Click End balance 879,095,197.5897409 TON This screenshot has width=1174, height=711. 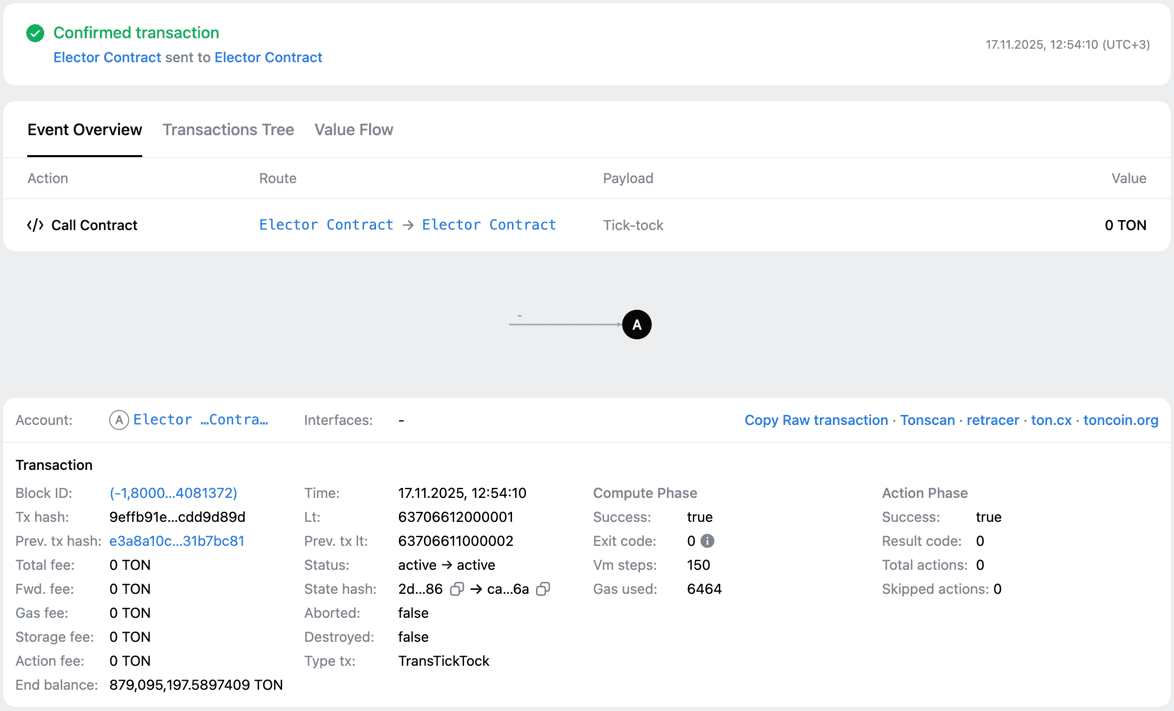click(x=196, y=685)
